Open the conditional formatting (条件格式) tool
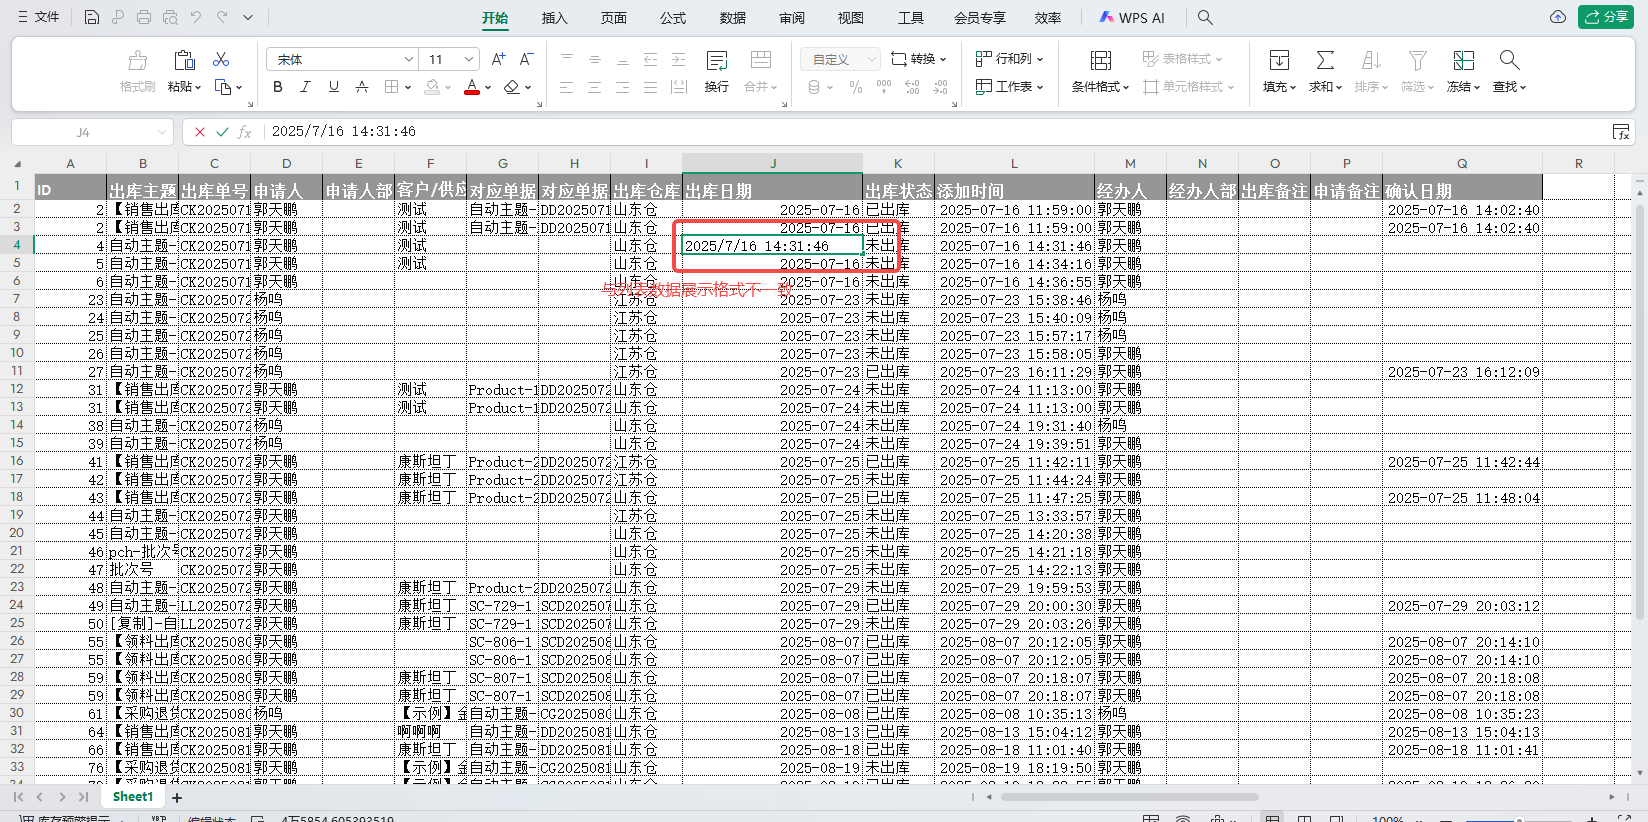Screen dimensions: 1648x822 pyautogui.click(x=1100, y=61)
